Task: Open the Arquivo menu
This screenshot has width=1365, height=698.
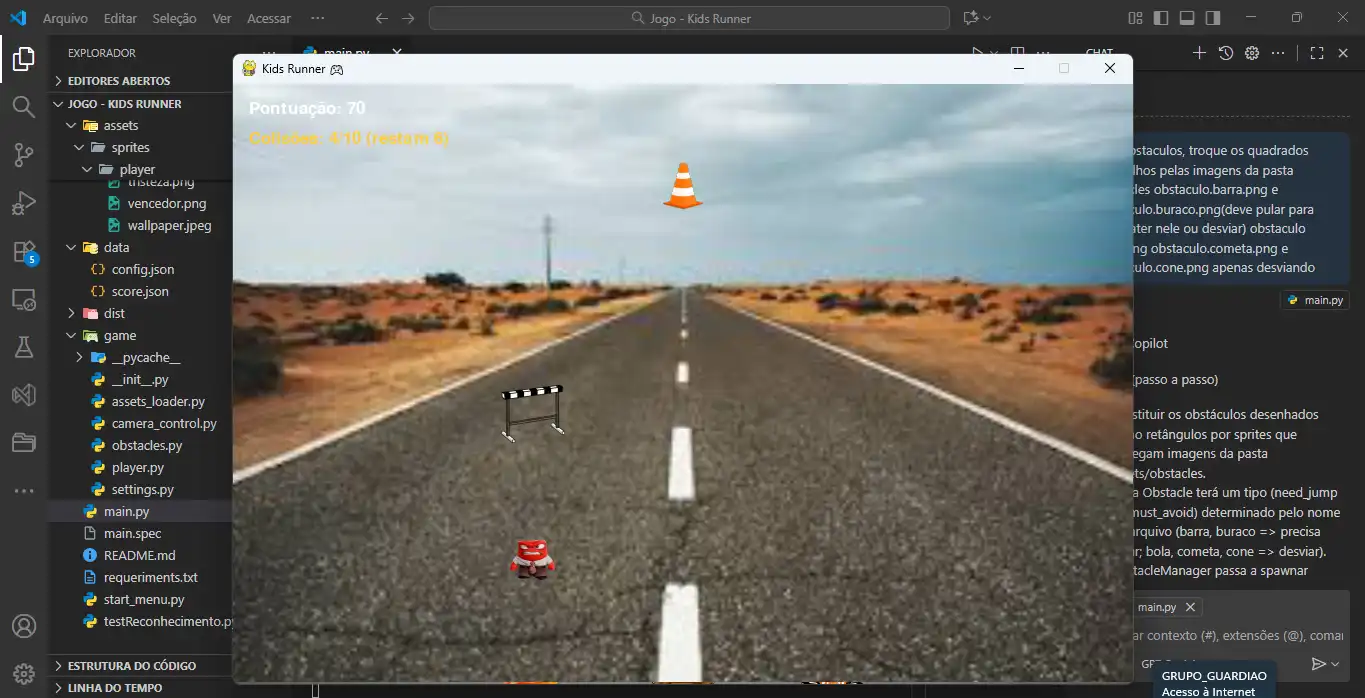Action: click(x=65, y=18)
